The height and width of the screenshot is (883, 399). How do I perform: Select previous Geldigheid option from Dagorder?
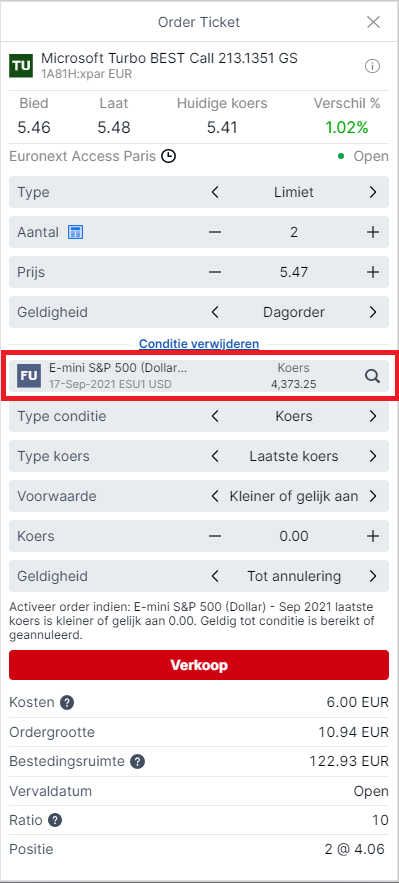point(215,312)
